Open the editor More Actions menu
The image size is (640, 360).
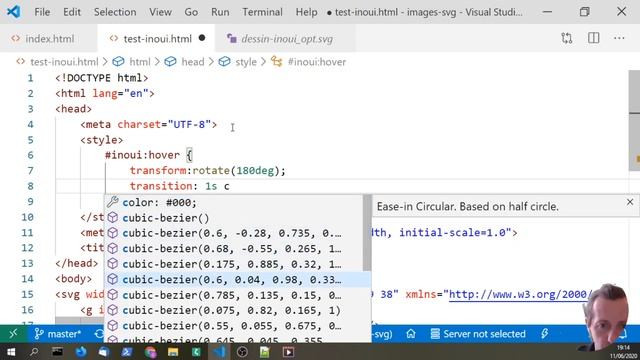[619, 38]
